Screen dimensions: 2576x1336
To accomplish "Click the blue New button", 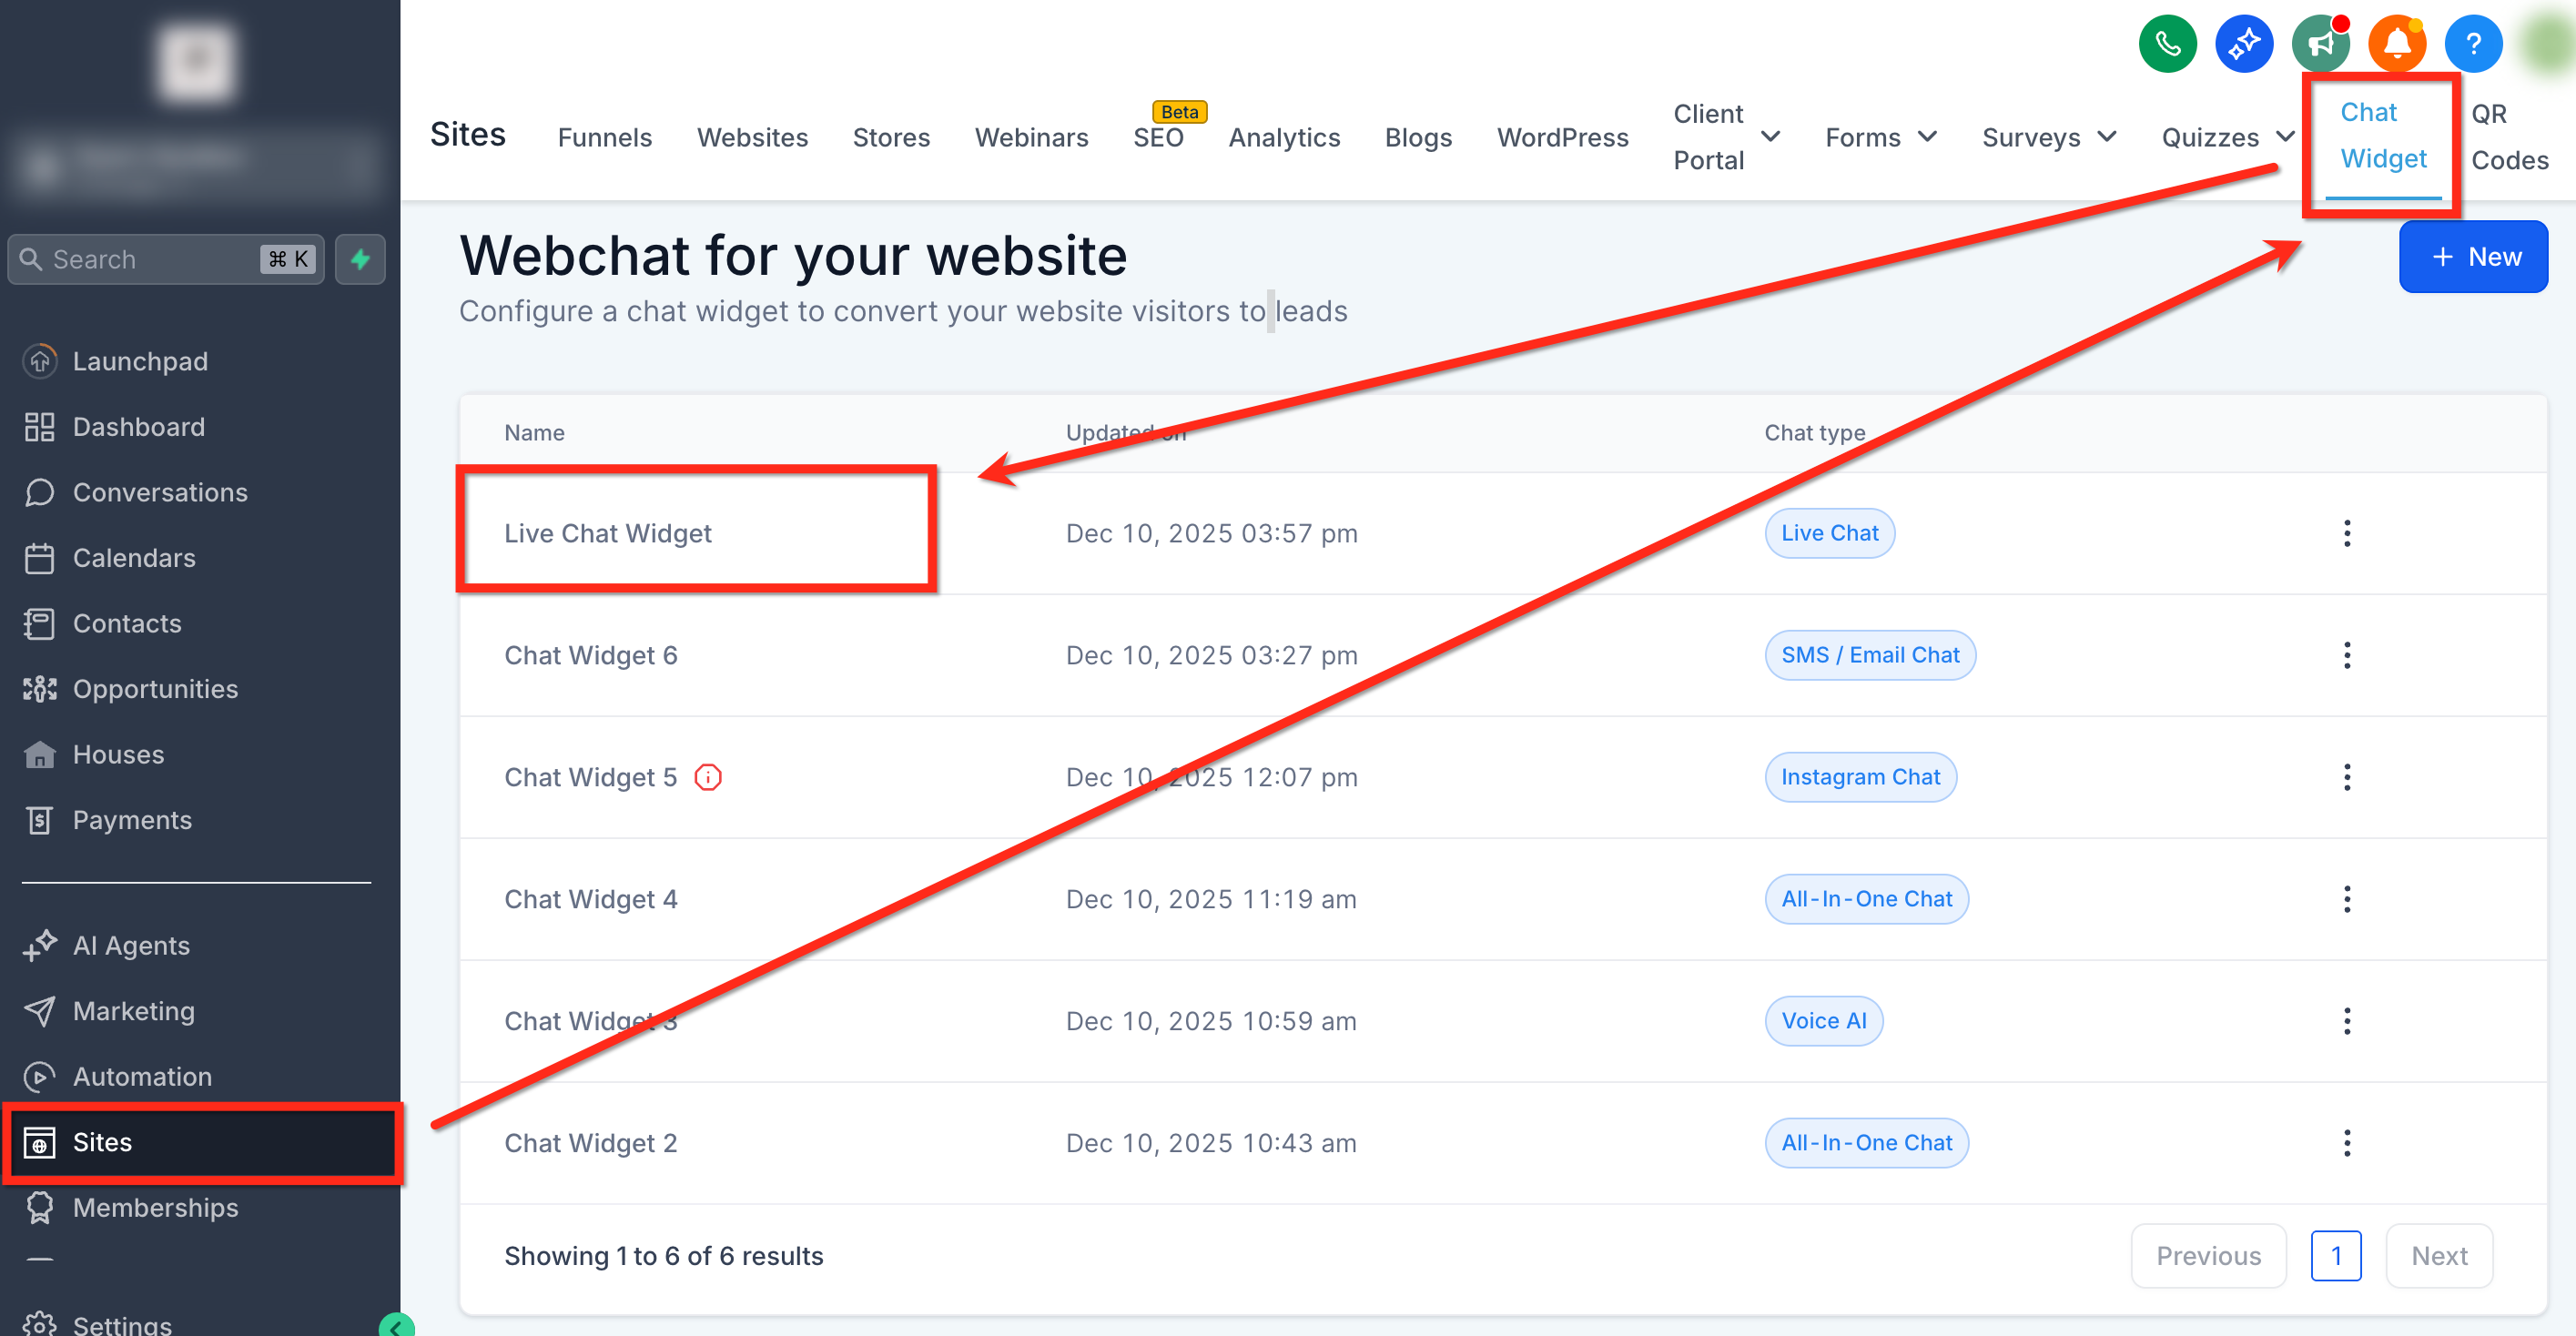I will (2472, 257).
